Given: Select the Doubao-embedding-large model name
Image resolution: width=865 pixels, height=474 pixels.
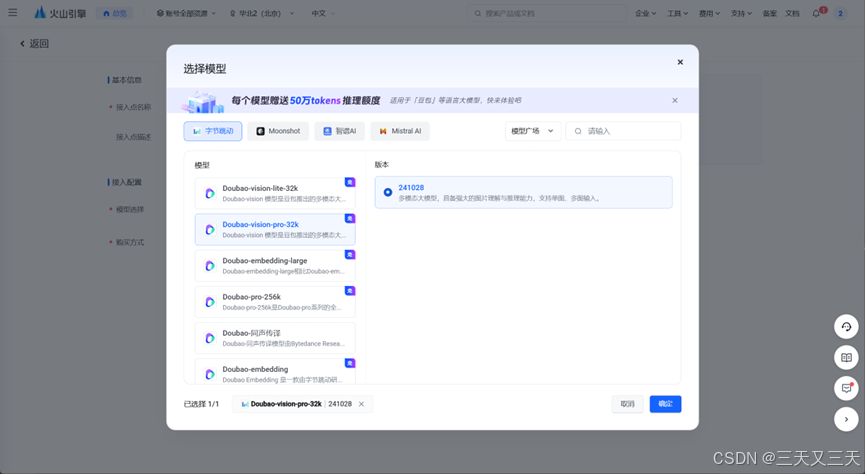Looking at the screenshot, I should pos(265,260).
